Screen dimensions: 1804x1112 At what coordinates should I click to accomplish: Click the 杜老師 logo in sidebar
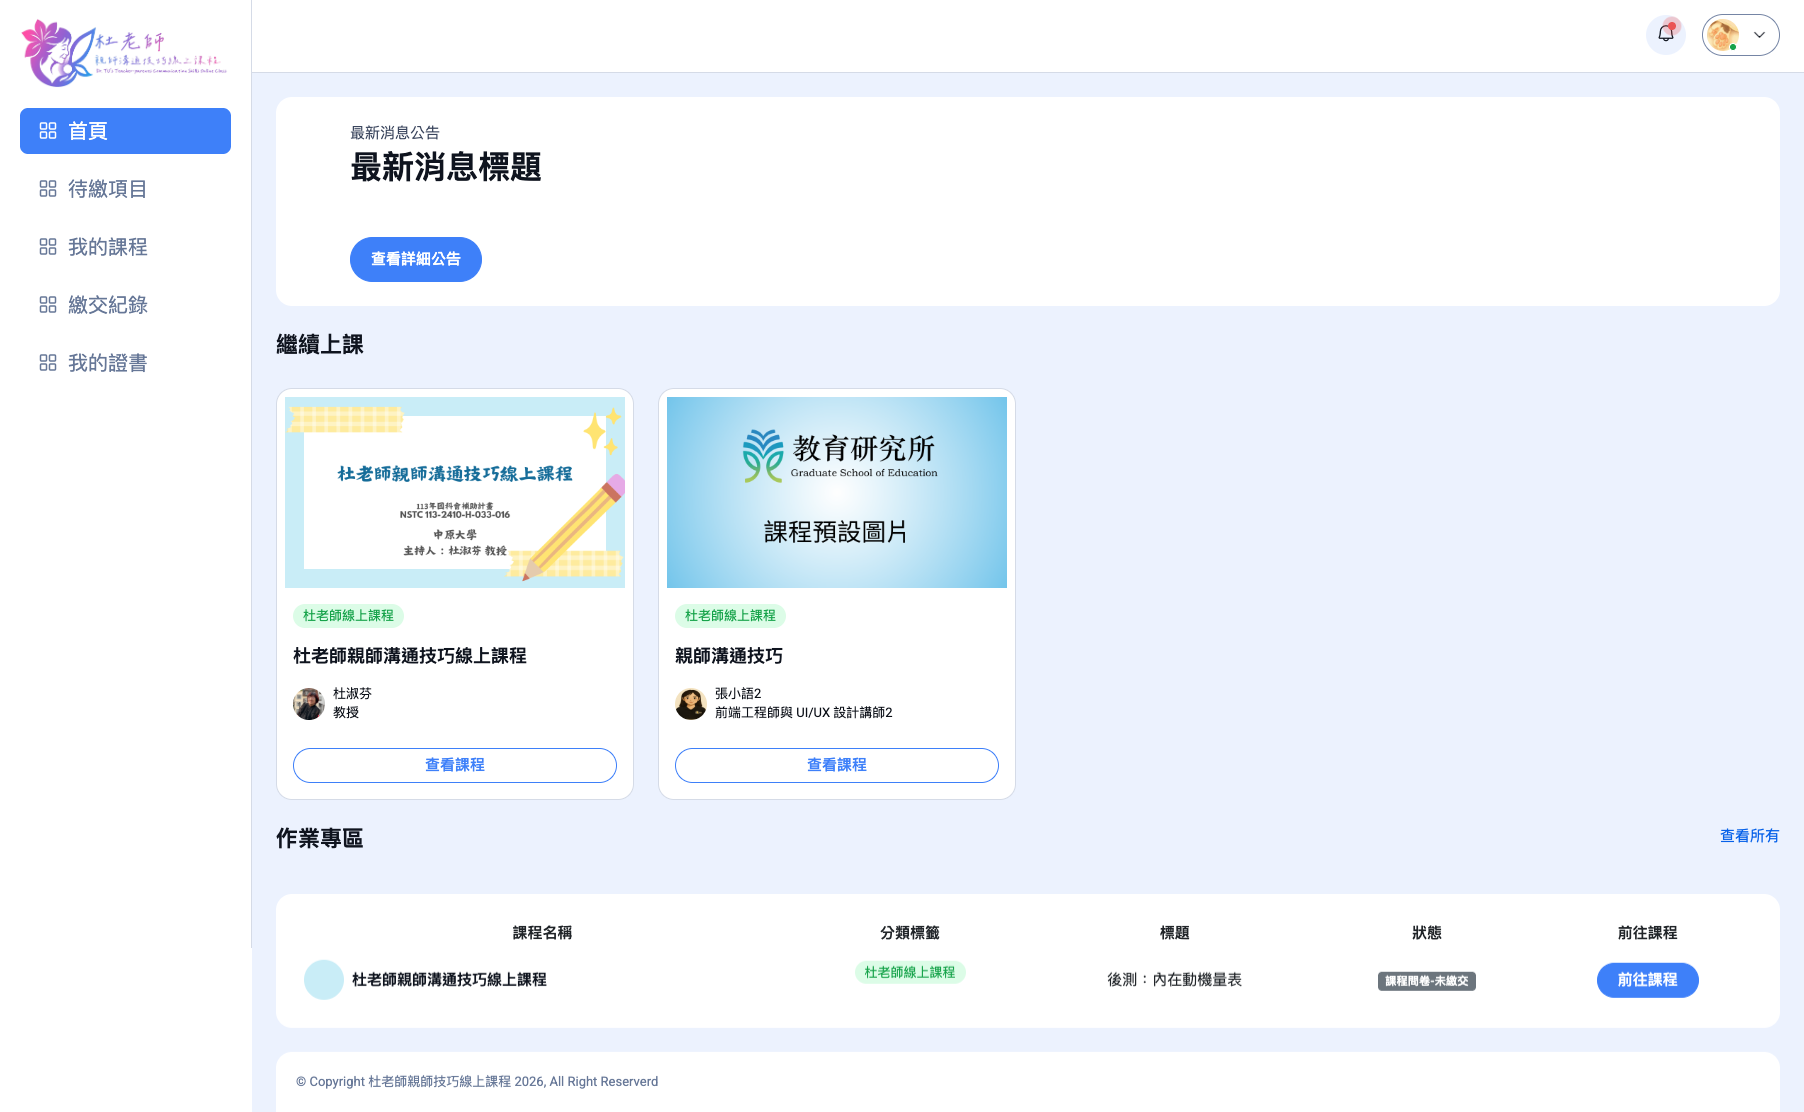point(125,53)
